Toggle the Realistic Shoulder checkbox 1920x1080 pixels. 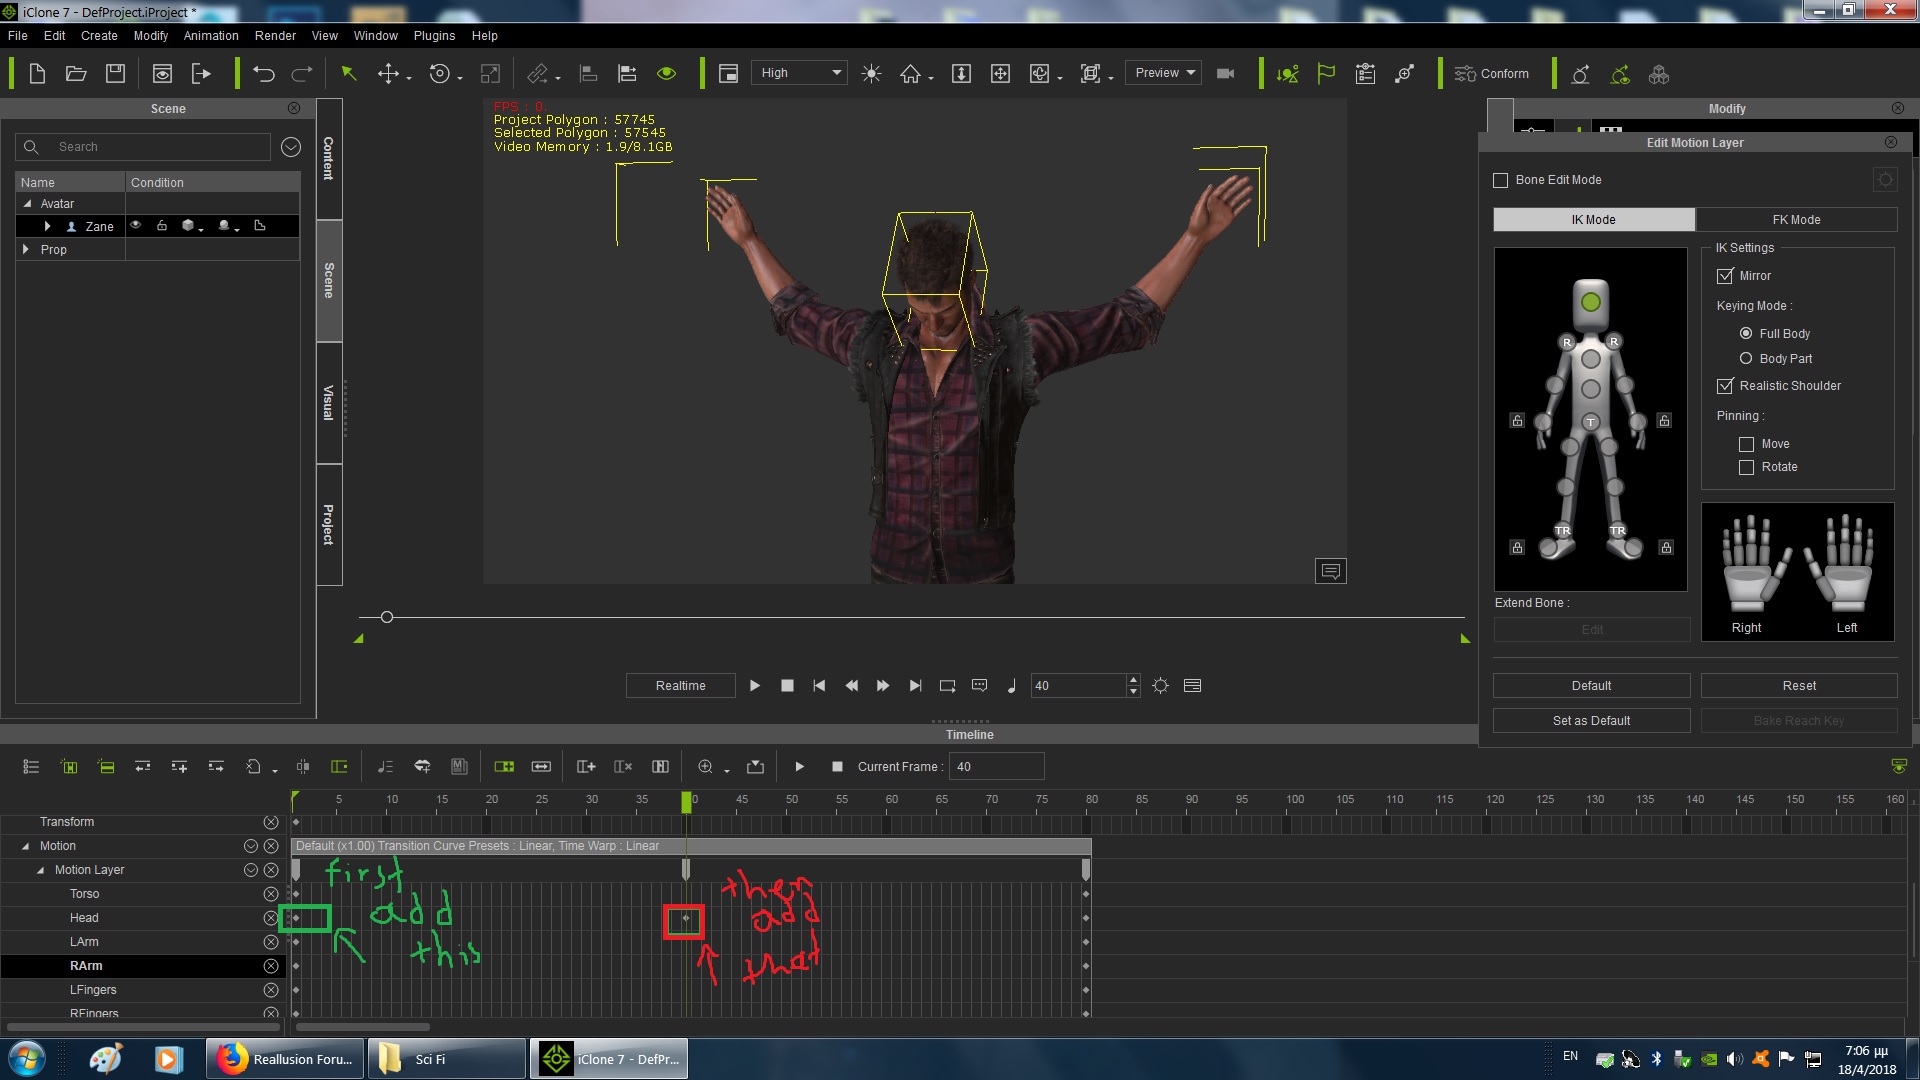click(x=1724, y=386)
